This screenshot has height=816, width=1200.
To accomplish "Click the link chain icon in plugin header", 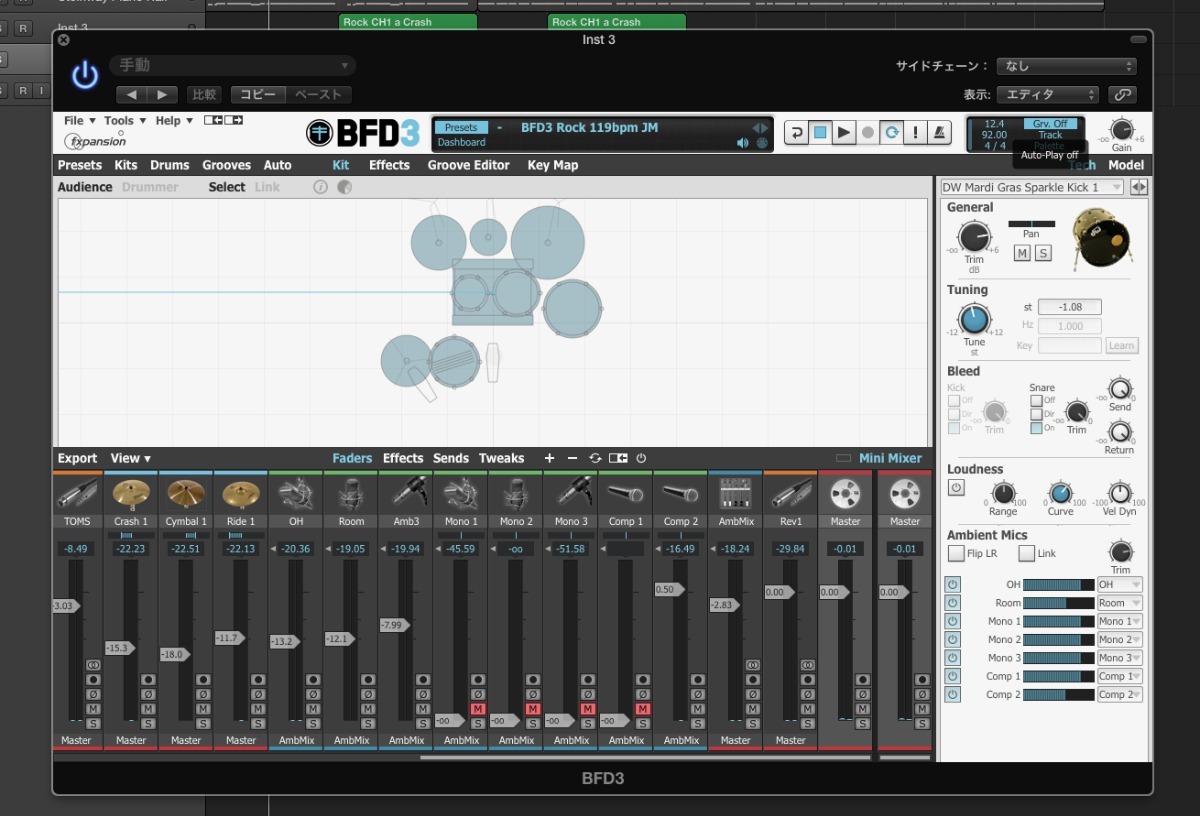I will [x=1122, y=95].
